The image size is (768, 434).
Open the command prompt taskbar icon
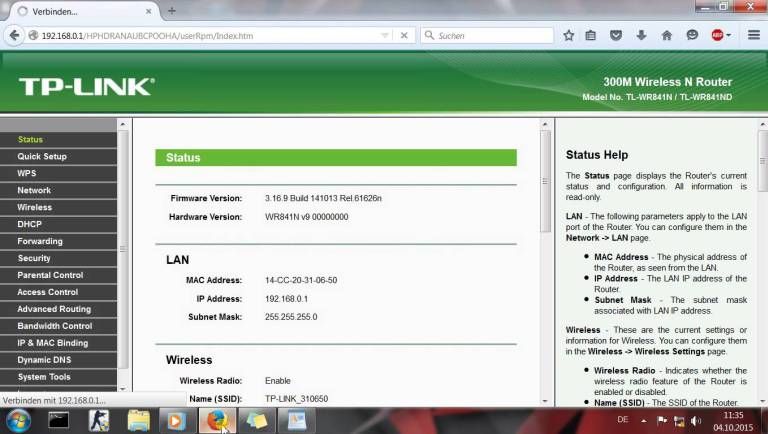(x=58, y=421)
